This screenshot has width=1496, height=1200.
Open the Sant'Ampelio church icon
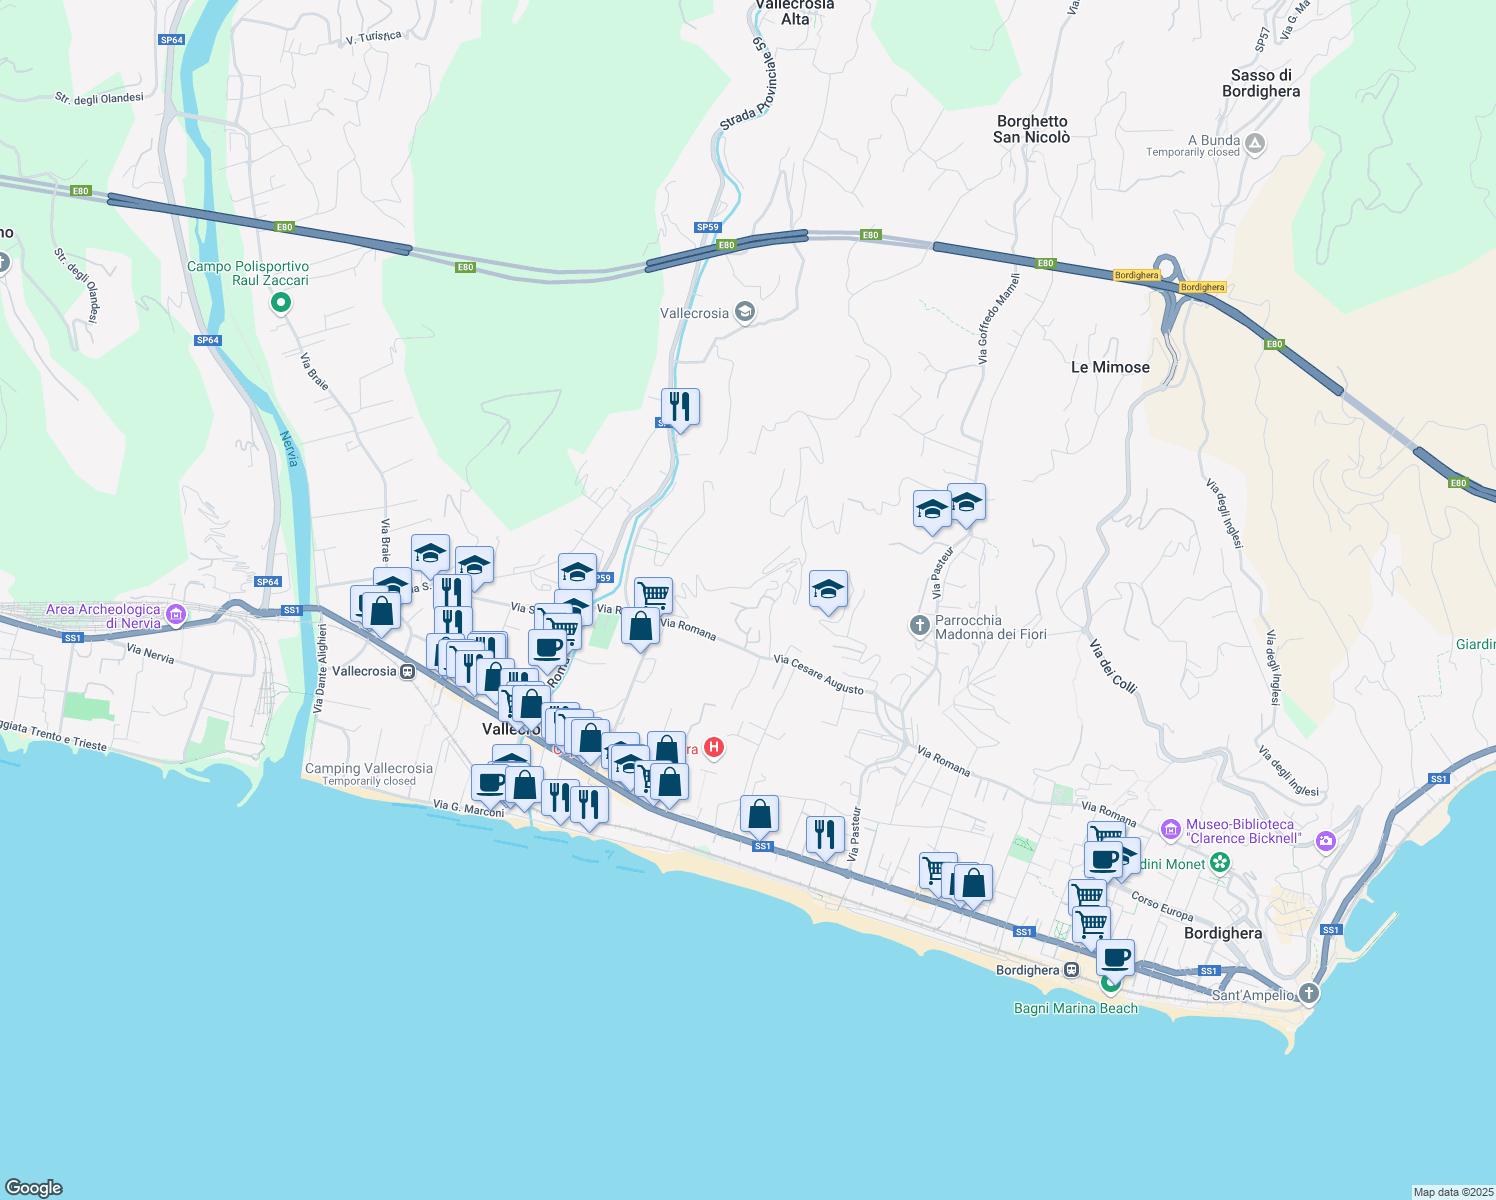tap(1308, 993)
